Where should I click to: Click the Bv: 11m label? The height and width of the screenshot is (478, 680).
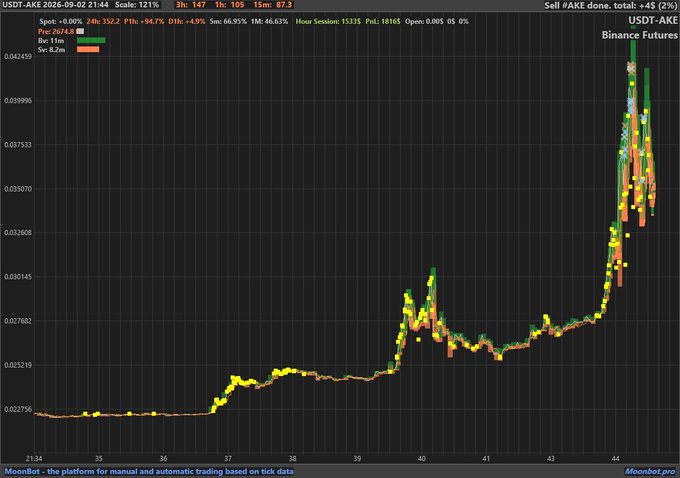51,41
